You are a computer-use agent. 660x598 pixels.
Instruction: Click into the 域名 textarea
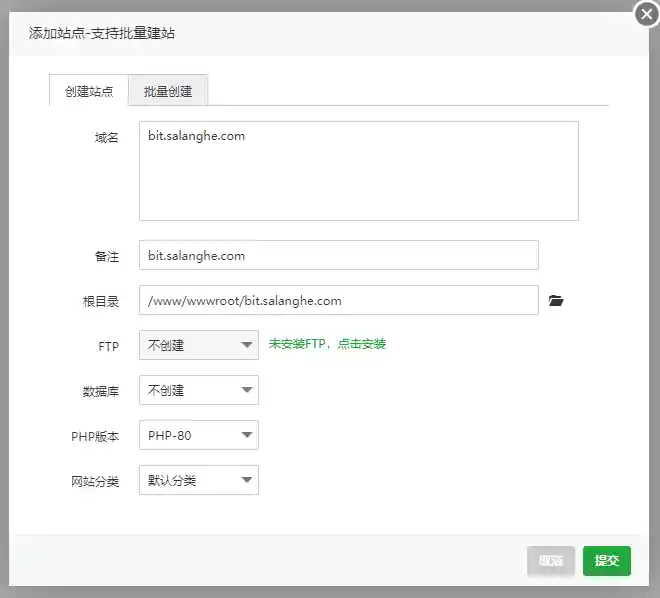[x=359, y=171]
